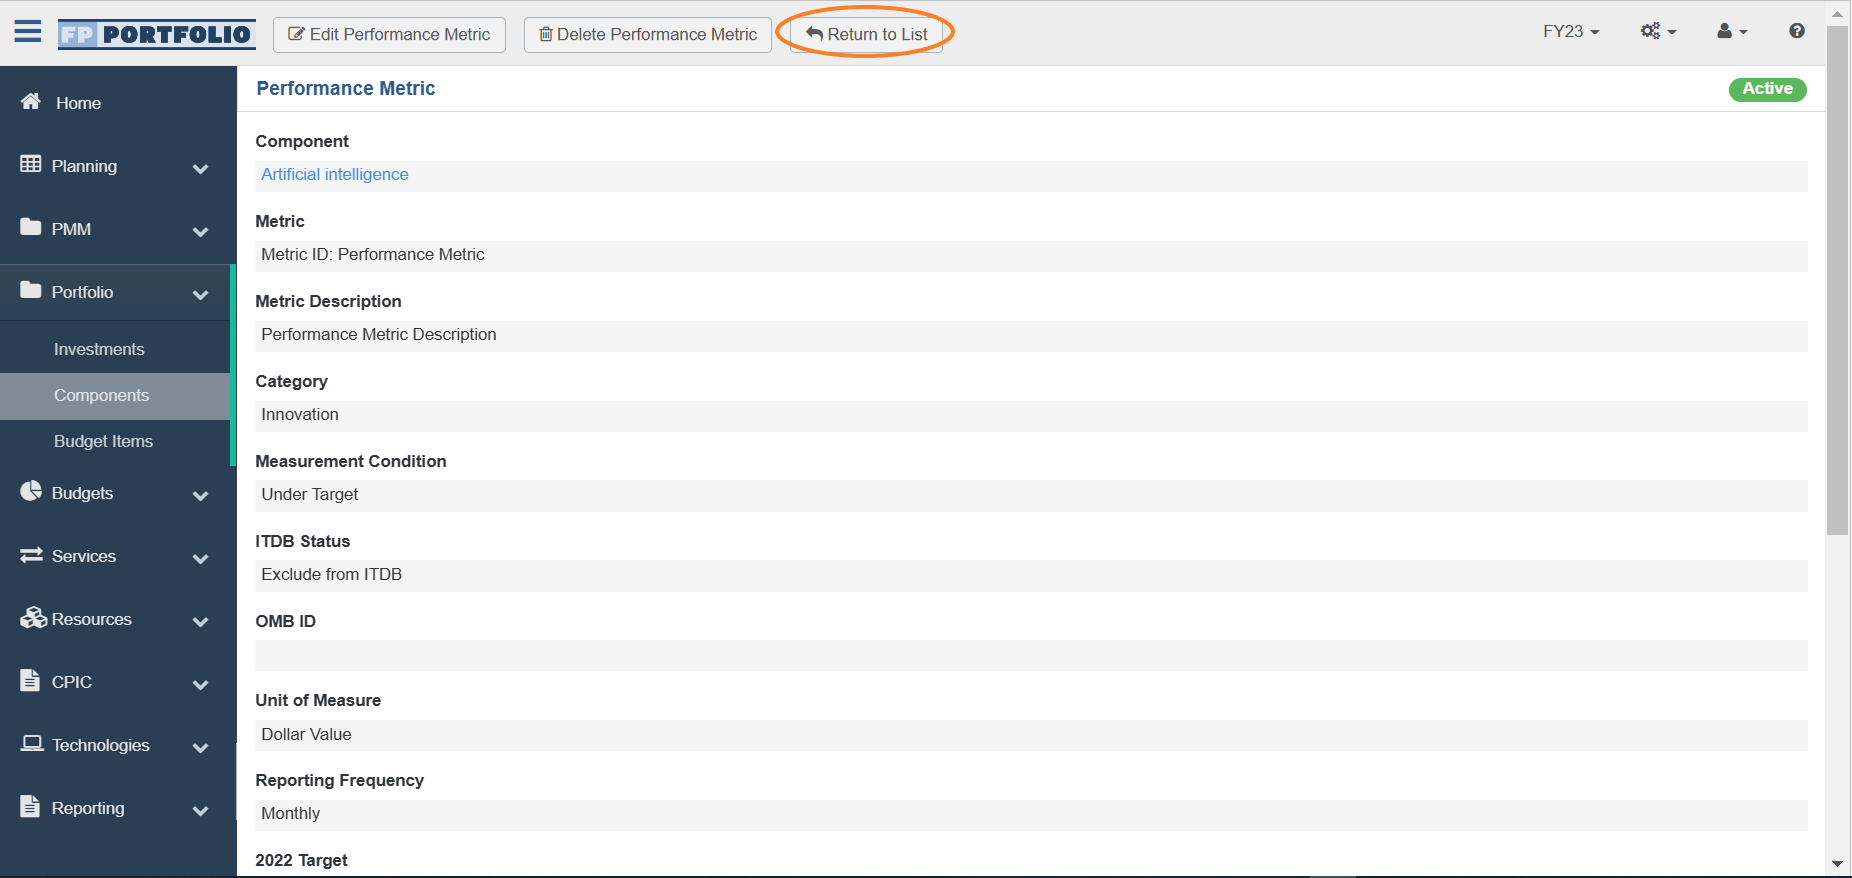The image size is (1852, 878).
Task: Click the Planning grid icon
Action: click(x=31, y=164)
